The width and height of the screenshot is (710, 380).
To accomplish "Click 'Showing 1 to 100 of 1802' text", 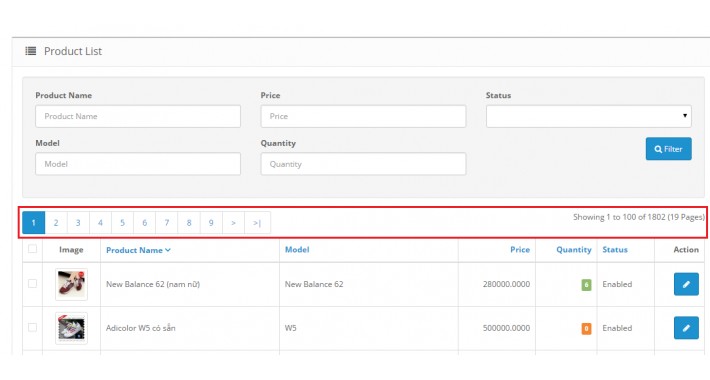I will (x=619, y=217).
